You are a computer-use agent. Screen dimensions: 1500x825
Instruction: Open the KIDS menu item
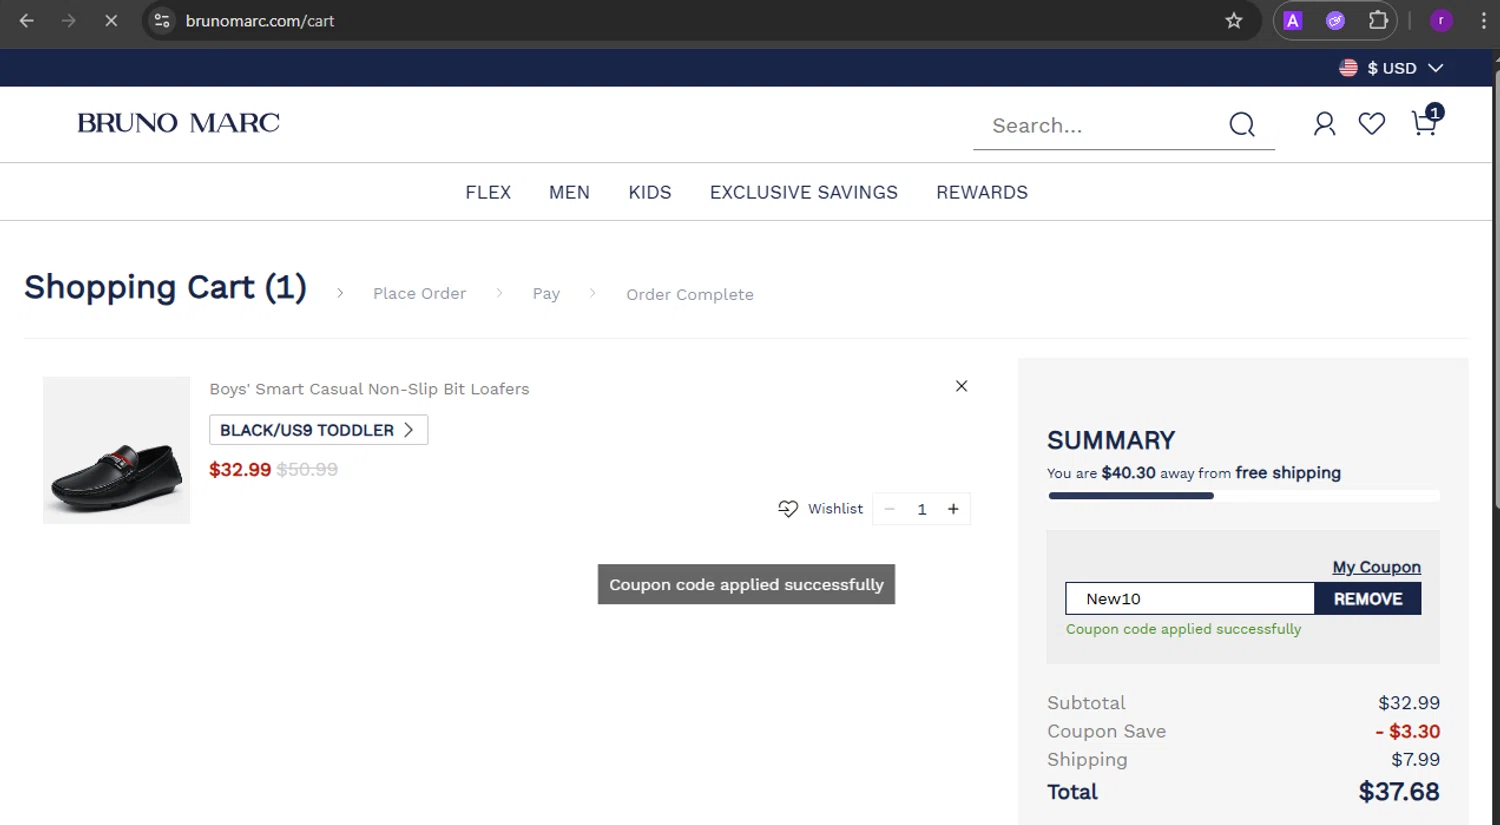pyautogui.click(x=650, y=192)
